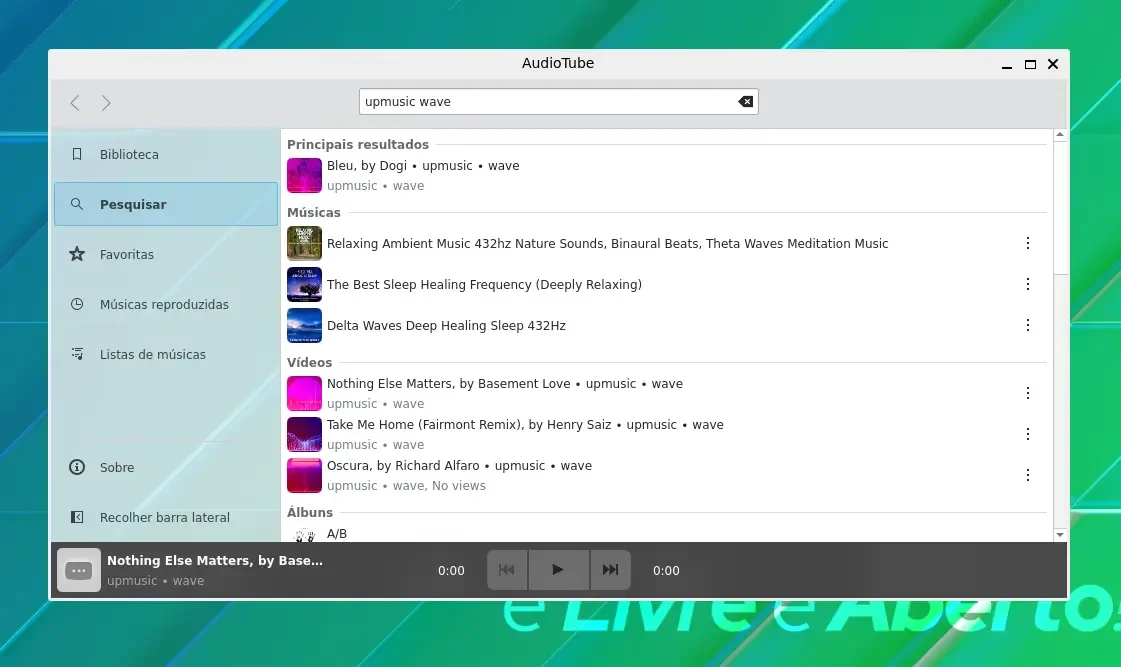The width and height of the screenshot is (1121, 667).
Task: Click the Pesquisar magnifier icon
Action: [77, 204]
